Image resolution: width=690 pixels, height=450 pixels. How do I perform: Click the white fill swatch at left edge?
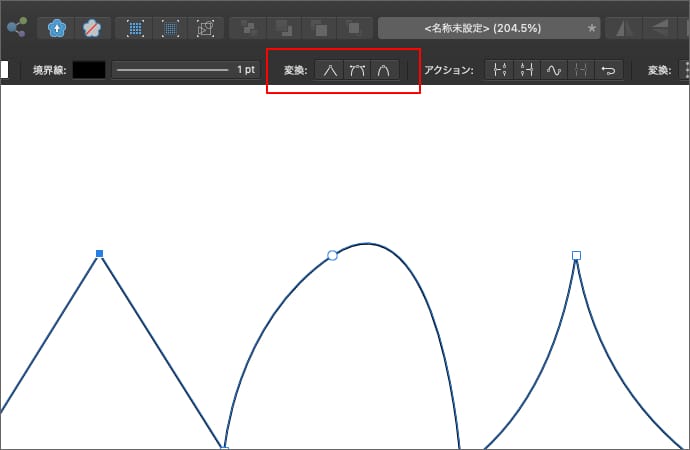tap(4, 70)
